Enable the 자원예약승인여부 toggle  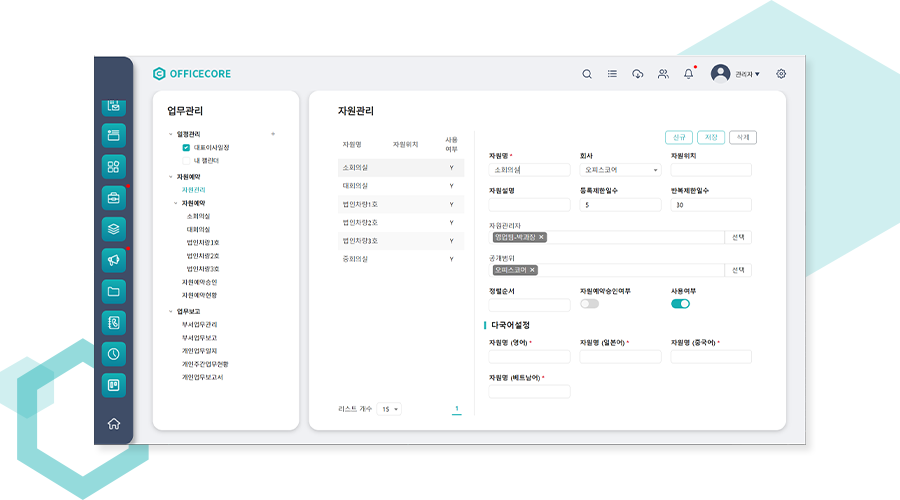(589, 304)
